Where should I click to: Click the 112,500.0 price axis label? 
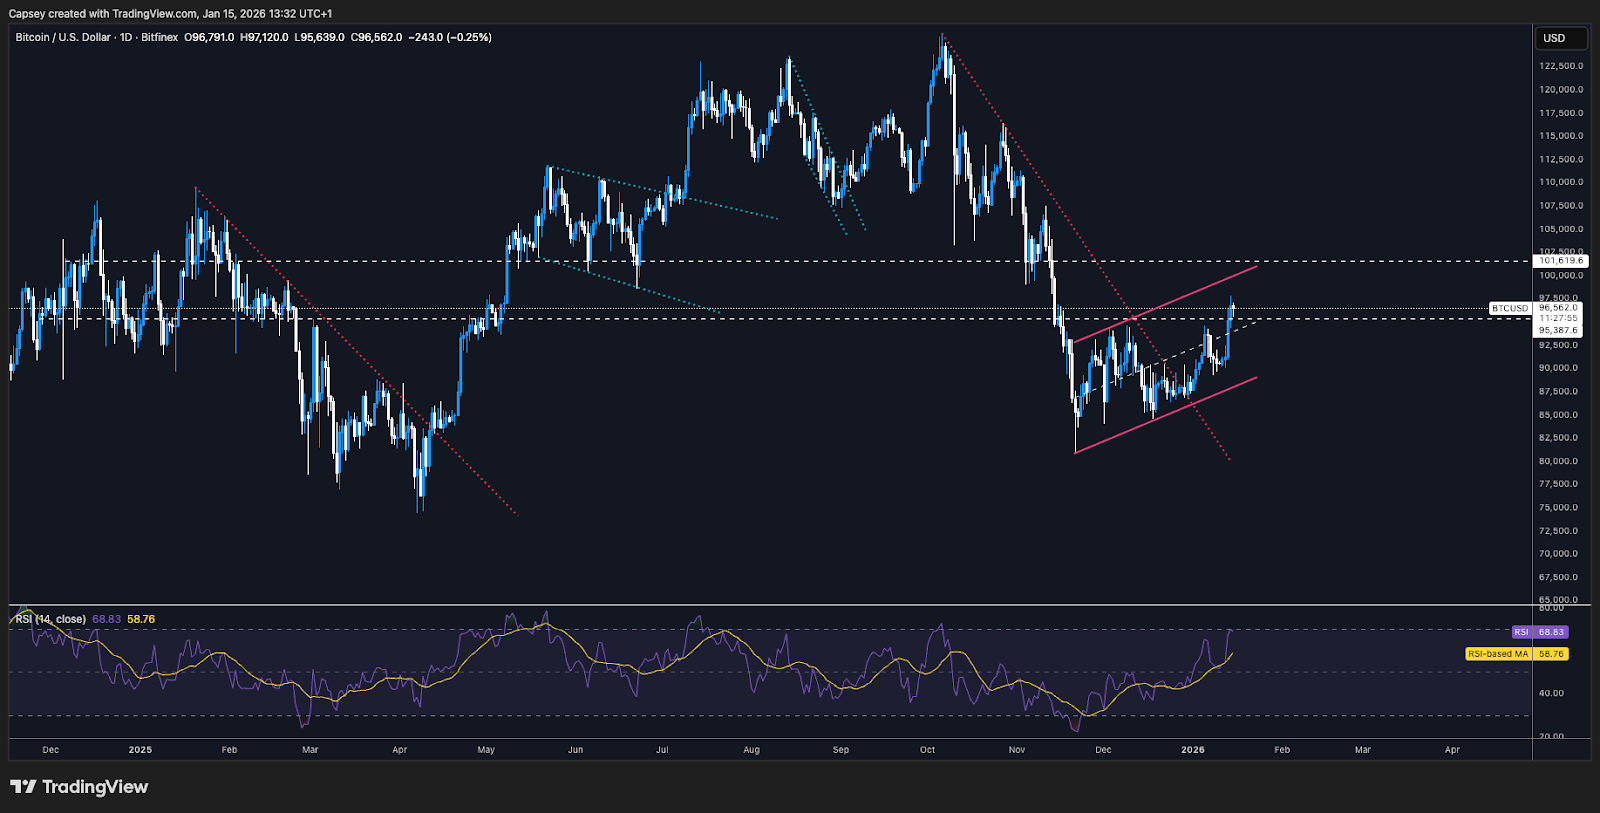click(1561, 160)
